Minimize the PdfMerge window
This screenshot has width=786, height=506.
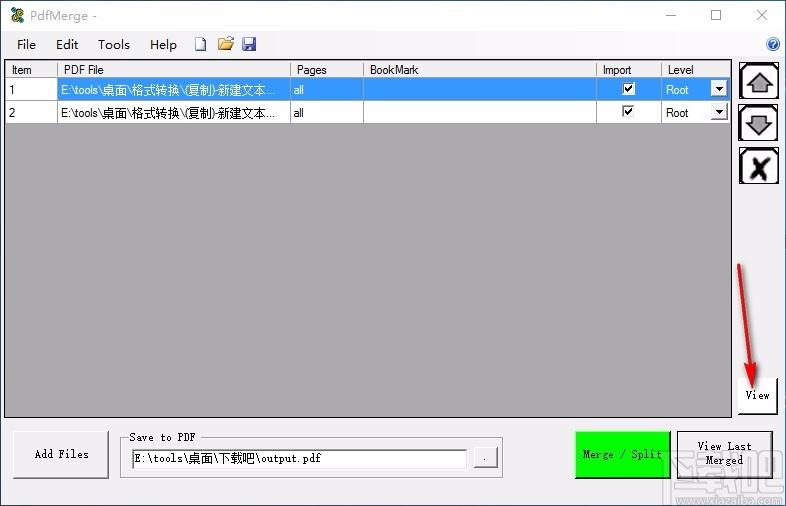(671, 16)
